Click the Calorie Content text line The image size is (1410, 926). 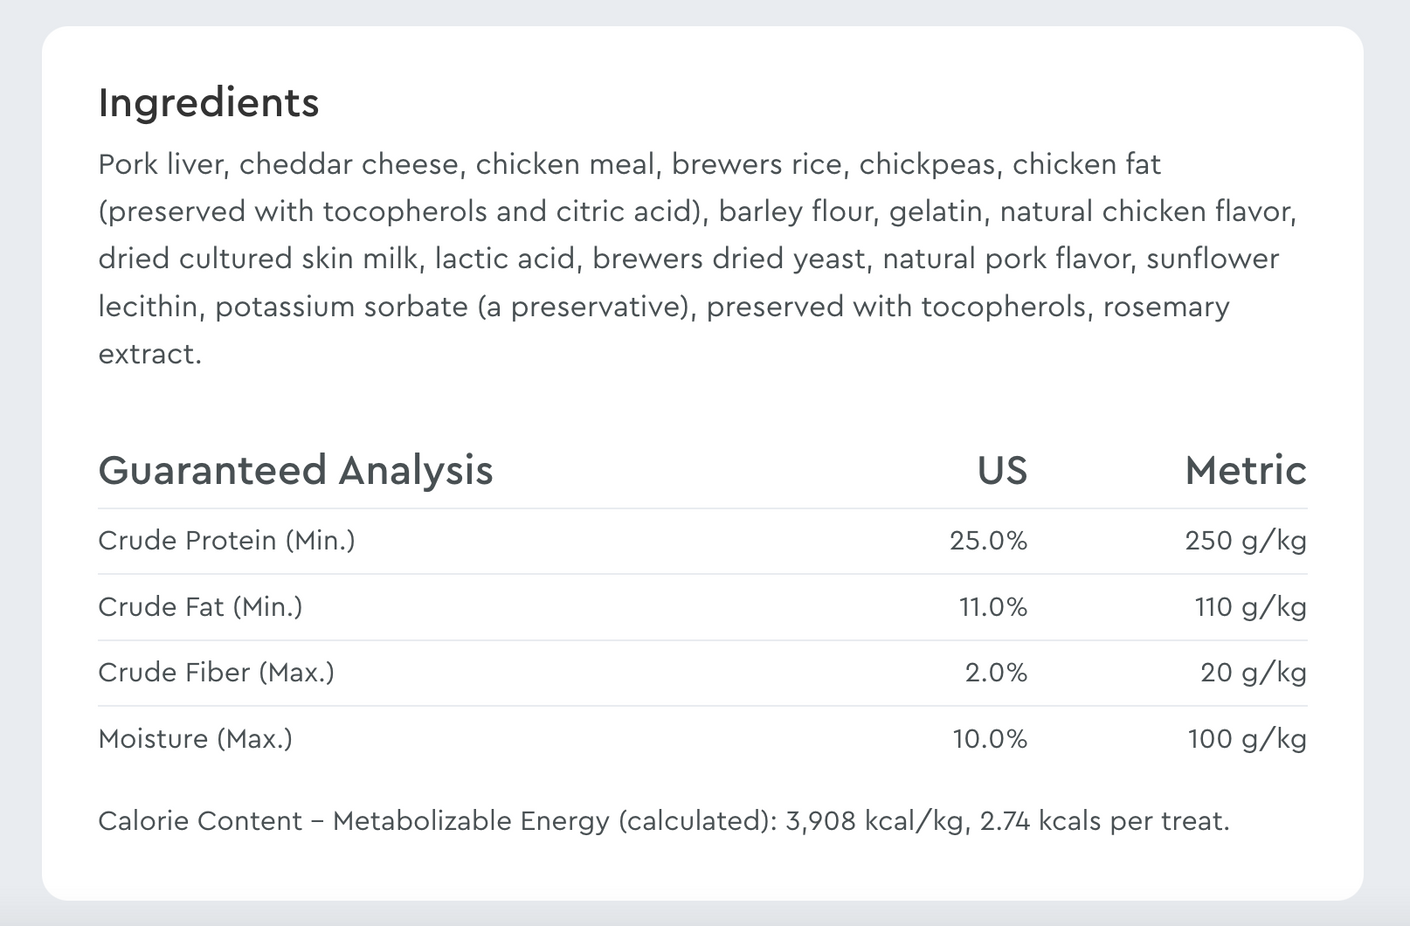click(x=663, y=821)
